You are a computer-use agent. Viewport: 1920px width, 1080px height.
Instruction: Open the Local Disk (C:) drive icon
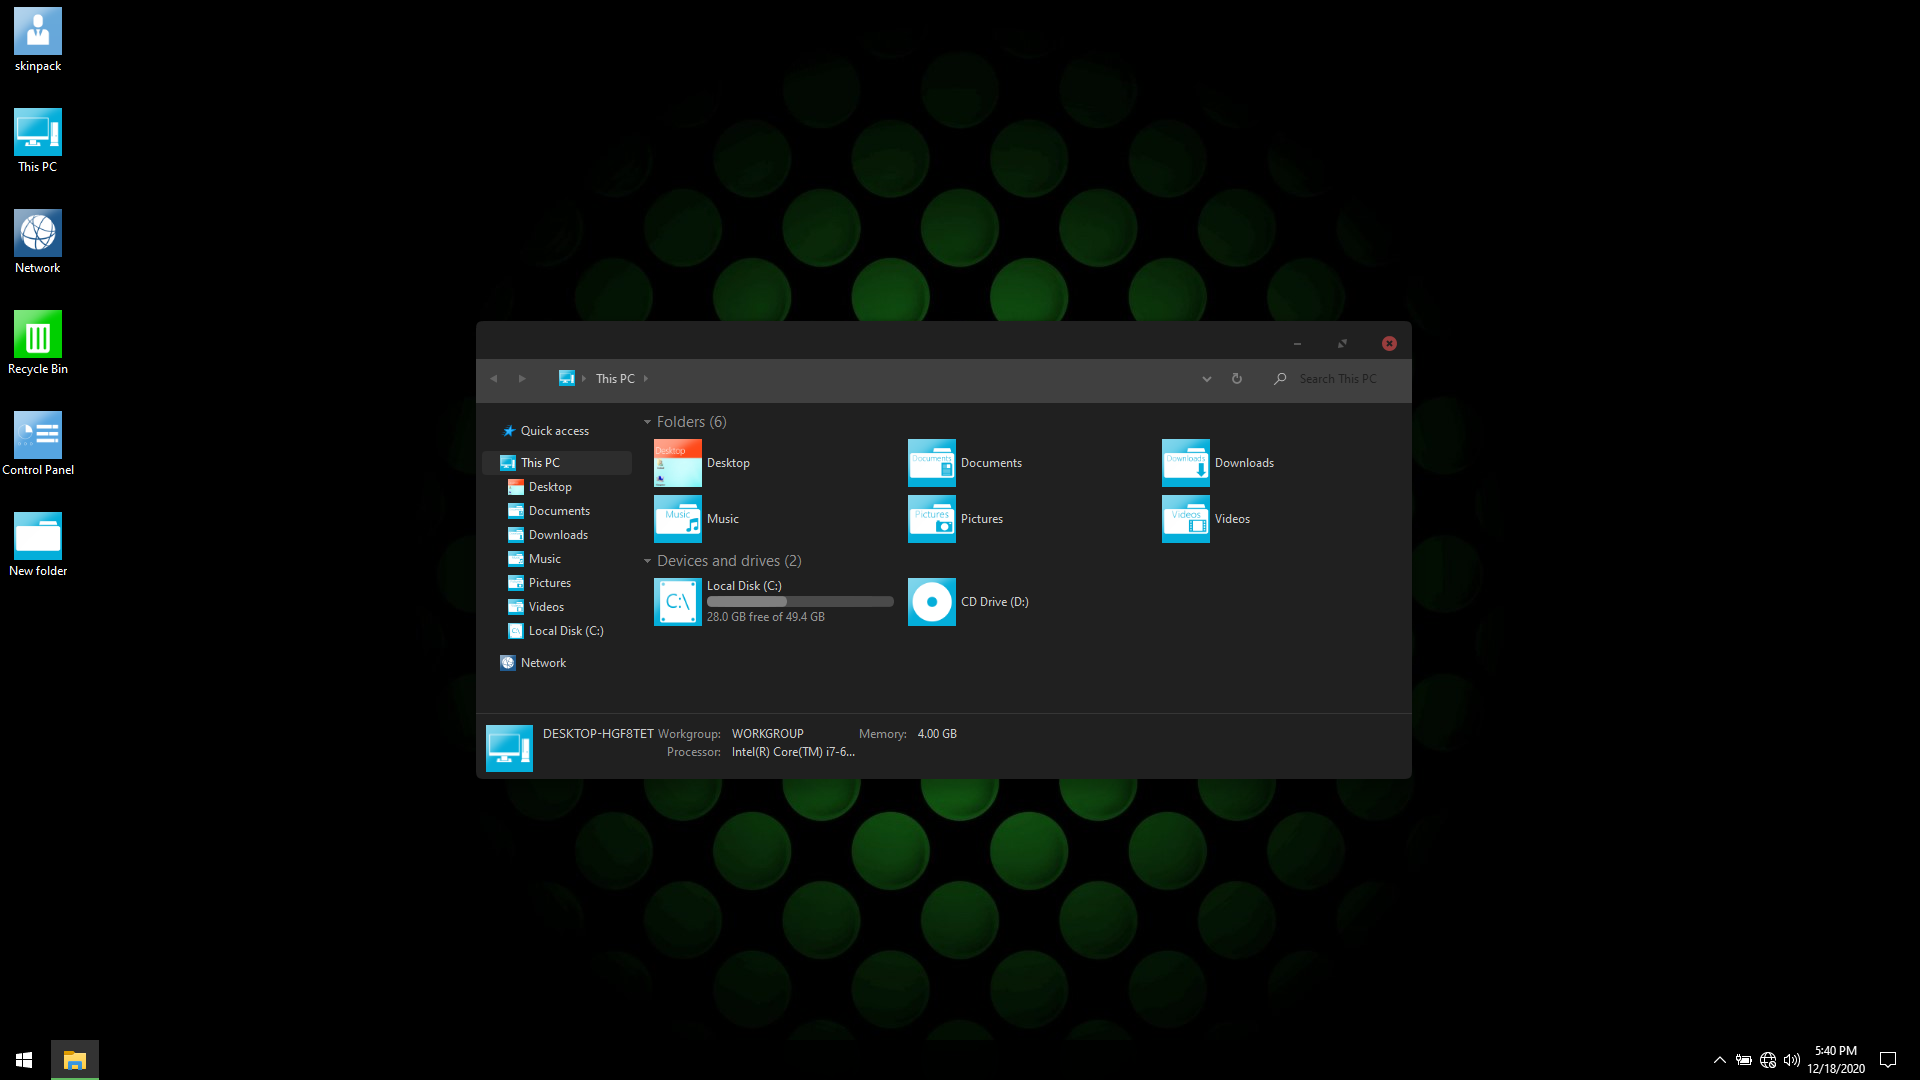tap(677, 602)
